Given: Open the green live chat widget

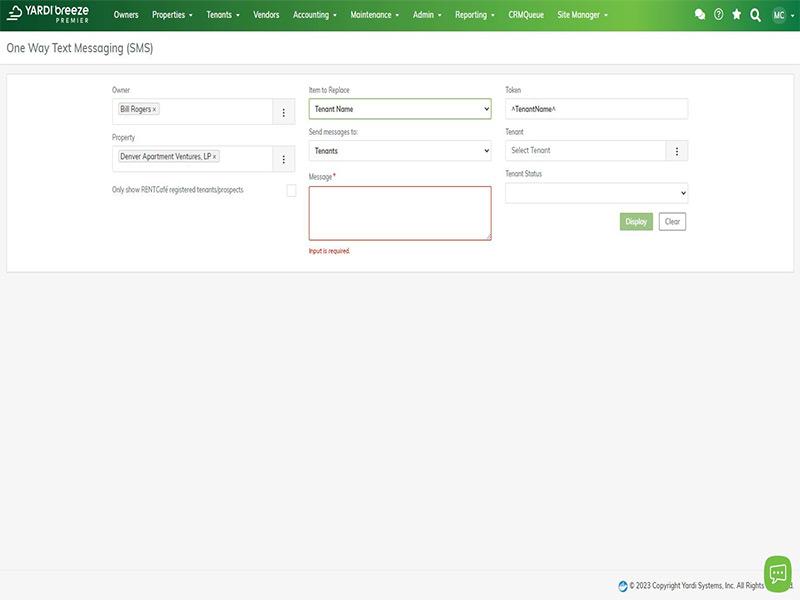Looking at the screenshot, I should [778, 574].
